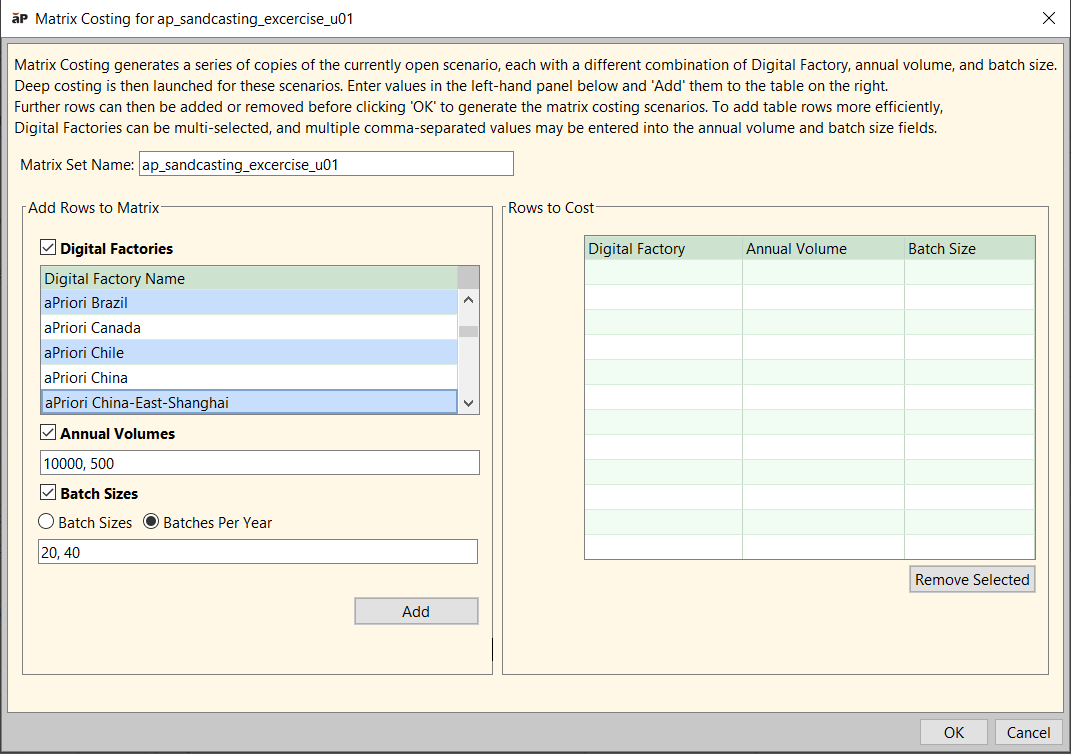This screenshot has width=1071, height=754.
Task: Focus the batch values input field
Action: tap(258, 552)
